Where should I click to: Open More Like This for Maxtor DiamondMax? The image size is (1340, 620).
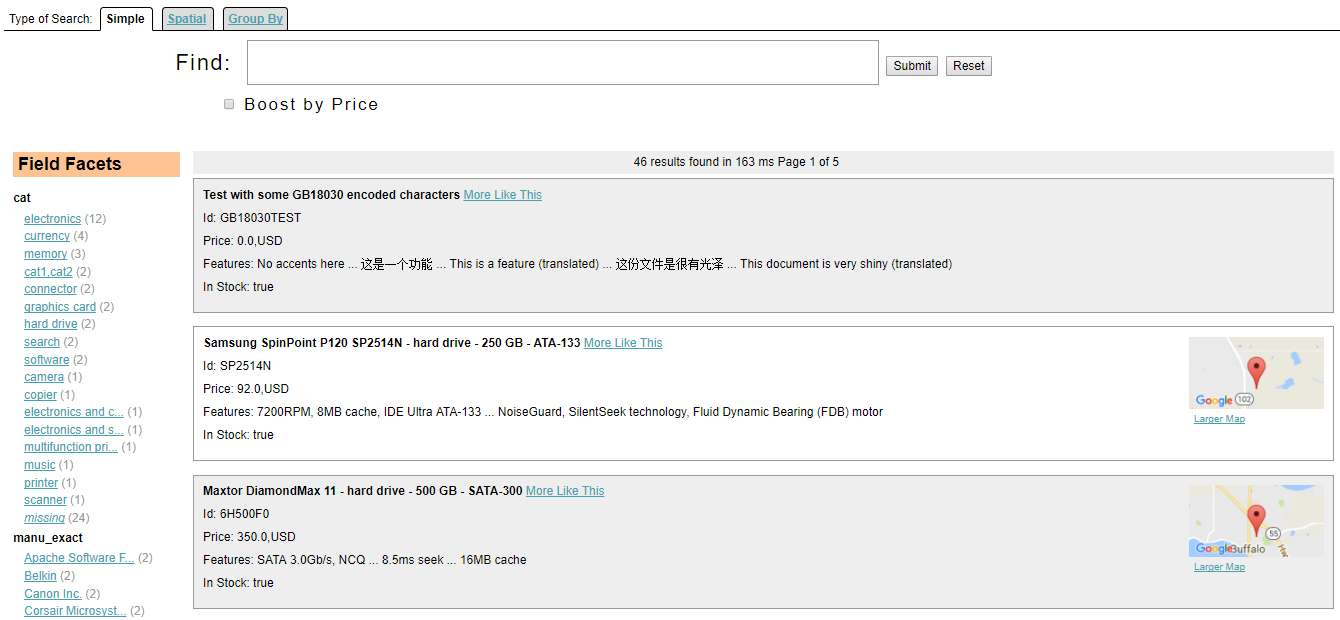565,491
